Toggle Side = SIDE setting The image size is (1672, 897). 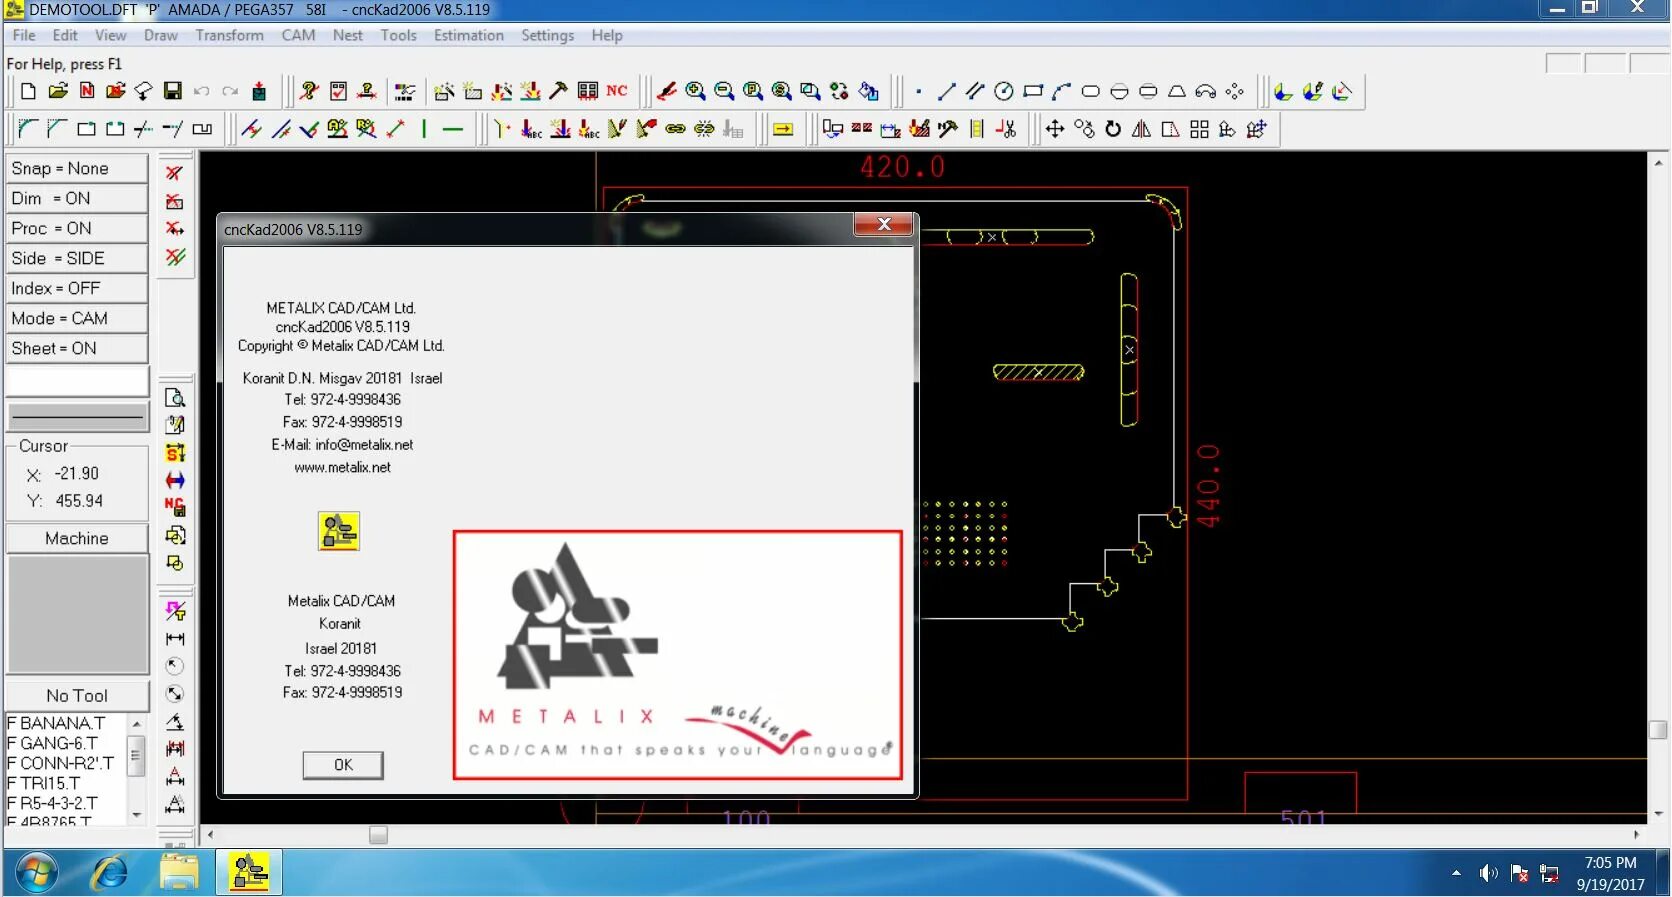coord(77,258)
